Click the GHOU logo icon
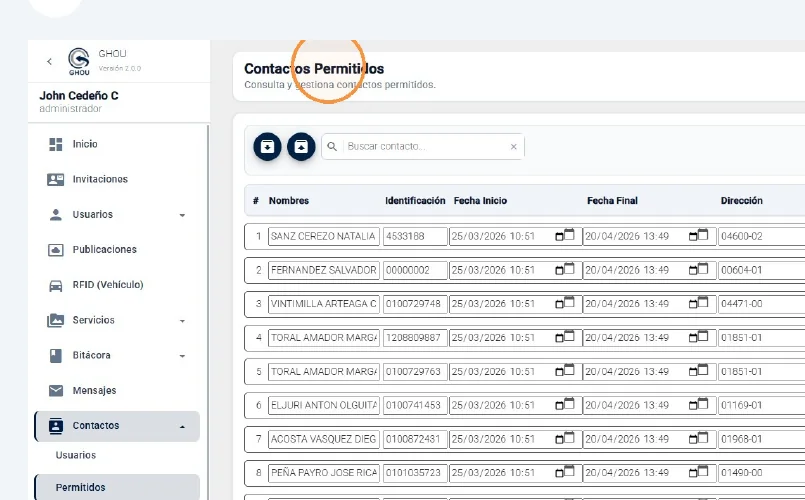 click(x=79, y=61)
